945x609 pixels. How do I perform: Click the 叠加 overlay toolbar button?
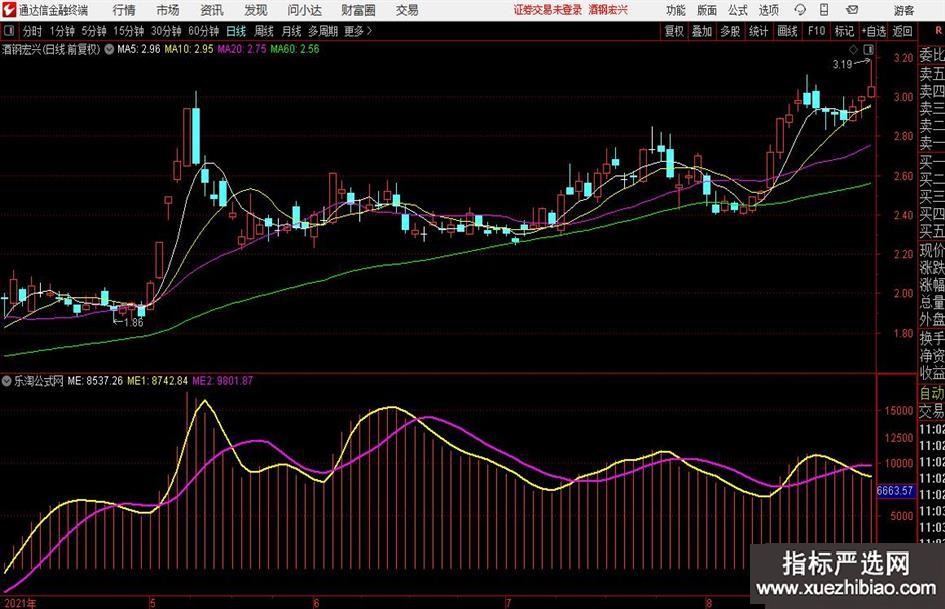click(x=702, y=31)
